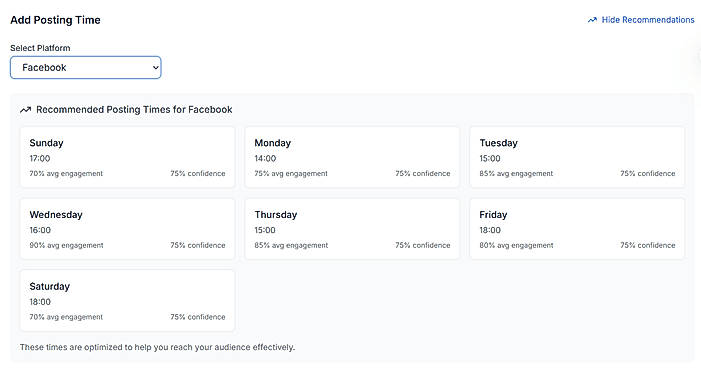Click the chevron arrow in Facebook selector
Image resolution: width=701 pixels, height=368 pixels.
point(155,68)
